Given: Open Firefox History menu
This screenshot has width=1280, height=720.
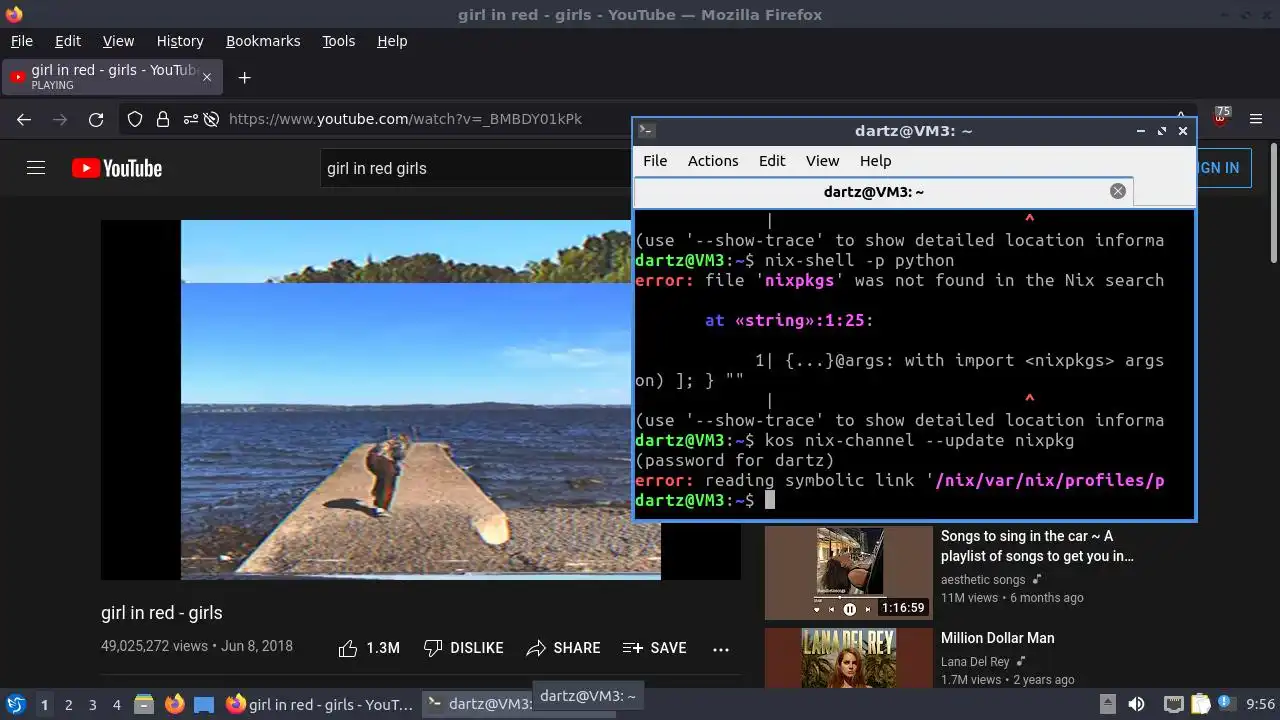Looking at the screenshot, I should tap(180, 41).
